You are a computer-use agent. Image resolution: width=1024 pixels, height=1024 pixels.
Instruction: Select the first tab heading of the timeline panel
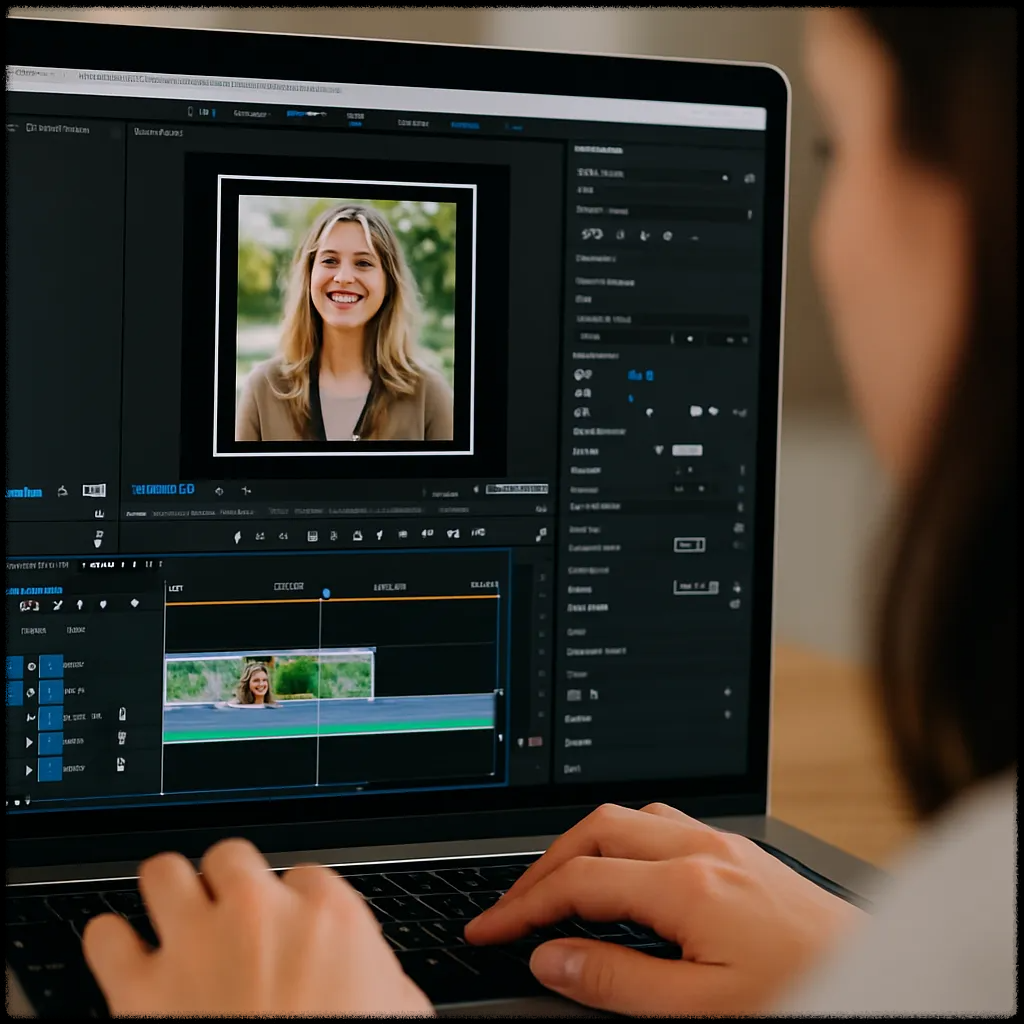coord(38,565)
